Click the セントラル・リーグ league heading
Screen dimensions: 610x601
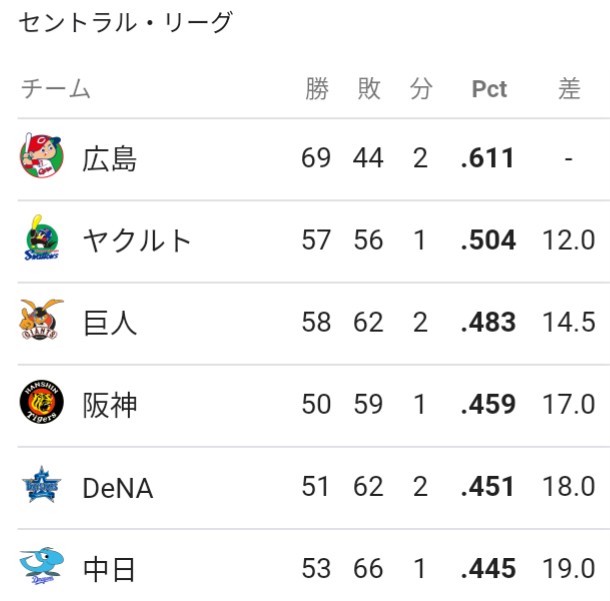tap(125, 22)
